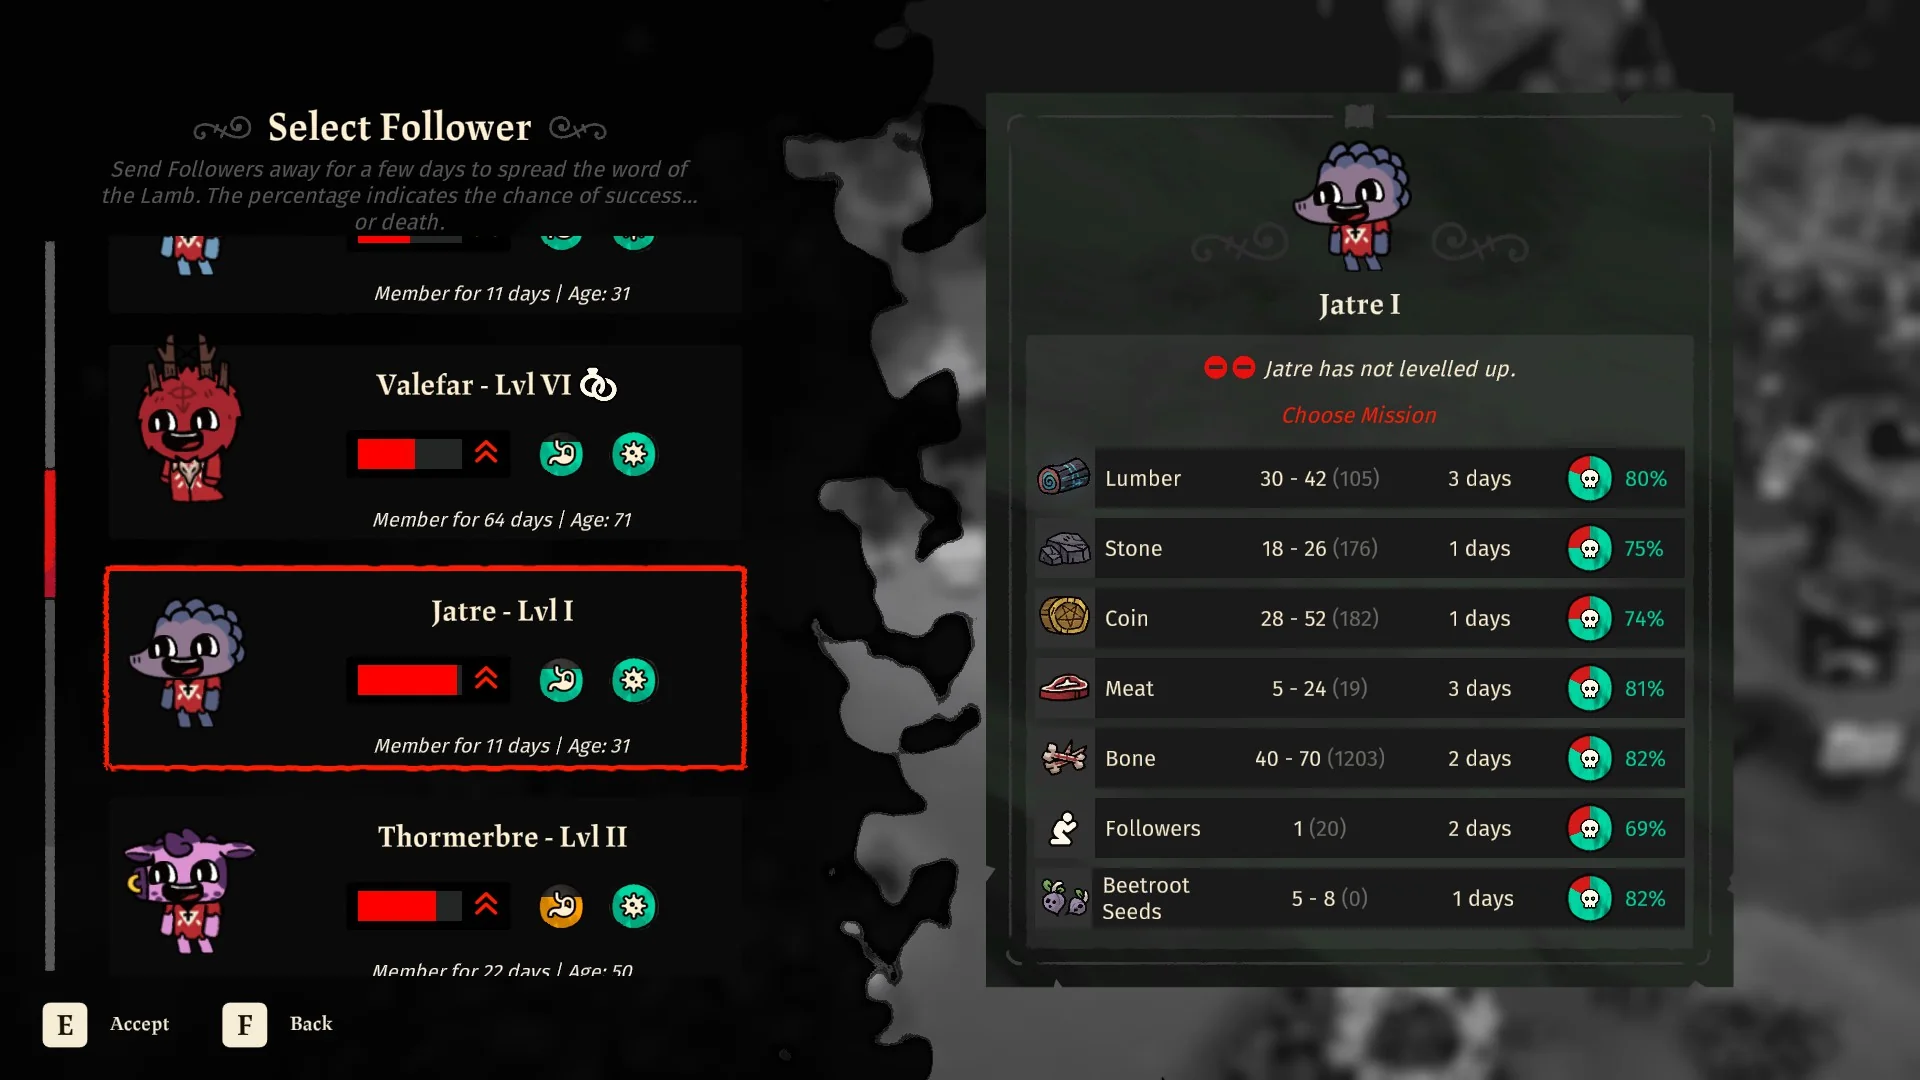Click the E Accept button
This screenshot has height=1080, width=1920.
tap(106, 1024)
